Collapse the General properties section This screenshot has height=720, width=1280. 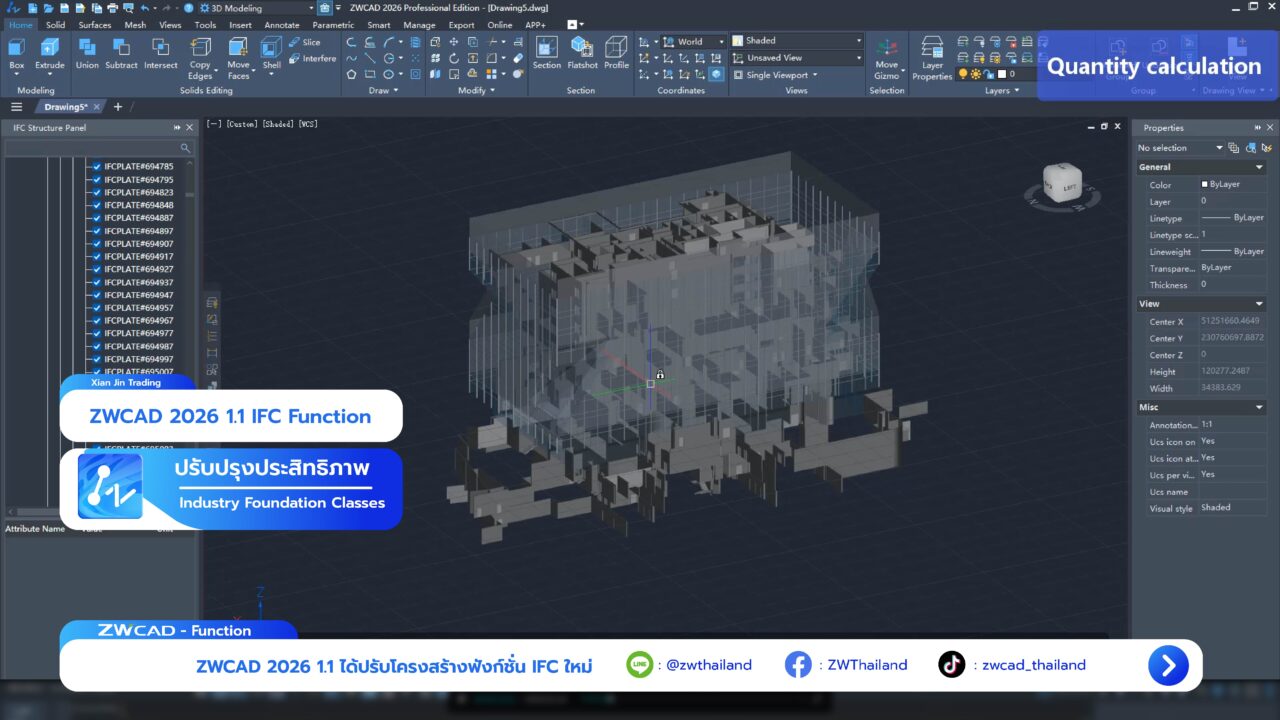coord(1259,167)
